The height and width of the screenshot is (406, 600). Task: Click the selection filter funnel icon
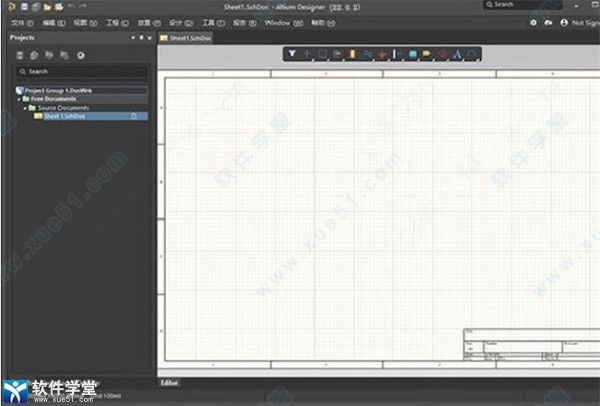pos(292,54)
